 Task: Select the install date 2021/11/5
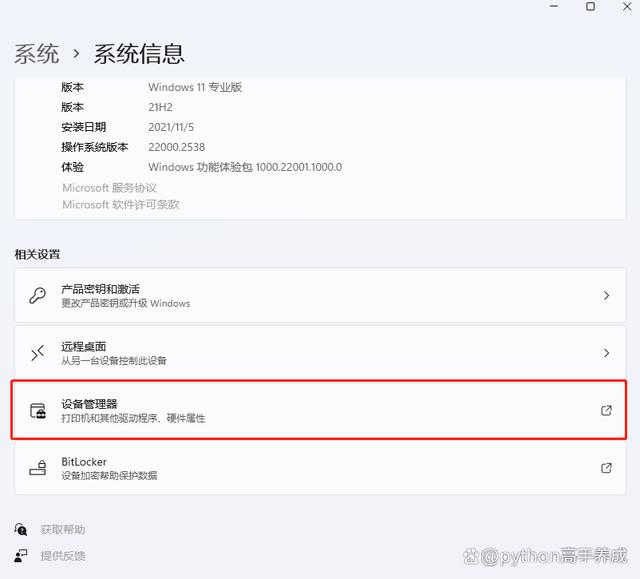pyautogui.click(x=171, y=127)
